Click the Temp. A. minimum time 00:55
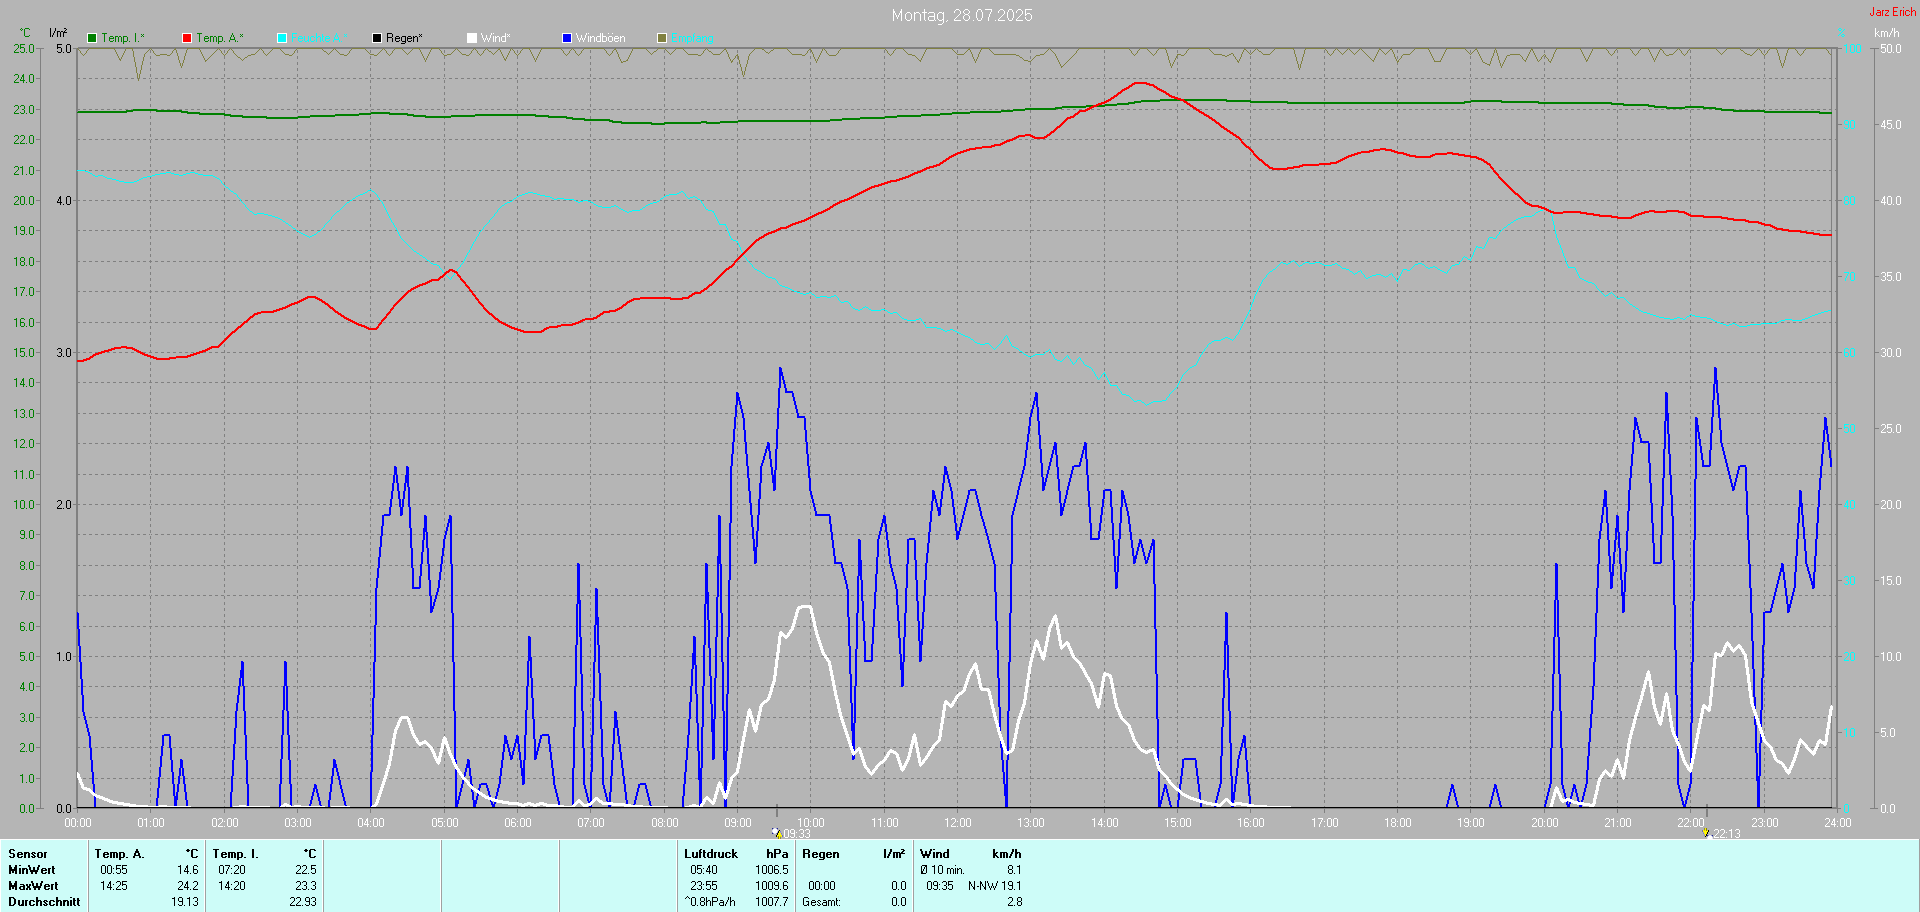Image resolution: width=1920 pixels, height=912 pixels. point(114,870)
